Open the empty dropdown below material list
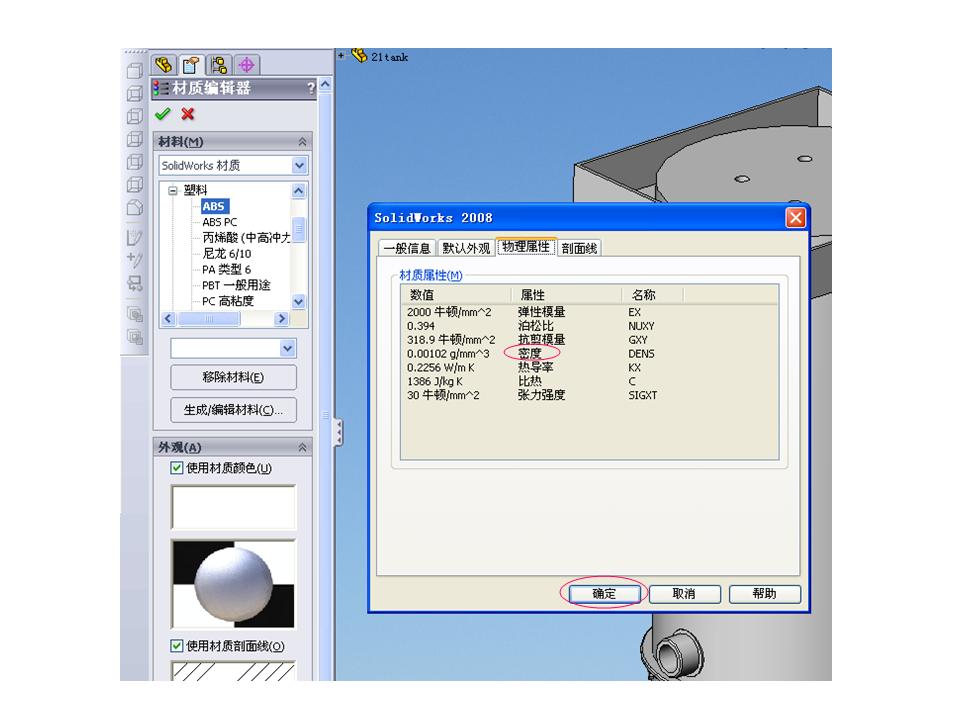This screenshot has width=960, height=720. coord(288,348)
